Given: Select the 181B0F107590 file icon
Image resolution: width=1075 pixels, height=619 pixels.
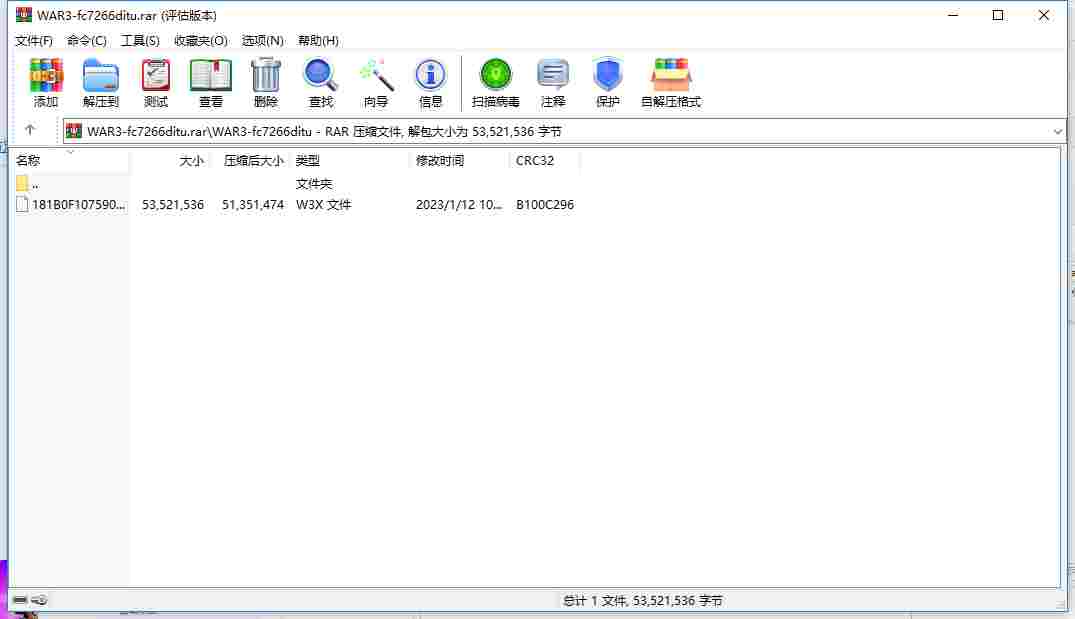Looking at the screenshot, I should click(22, 204).
